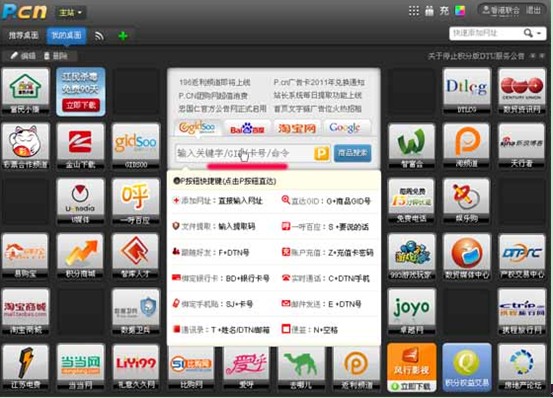The image size is (553, 398).
Task: Open the red 金山下载 tile
Action: pos(80,146)
